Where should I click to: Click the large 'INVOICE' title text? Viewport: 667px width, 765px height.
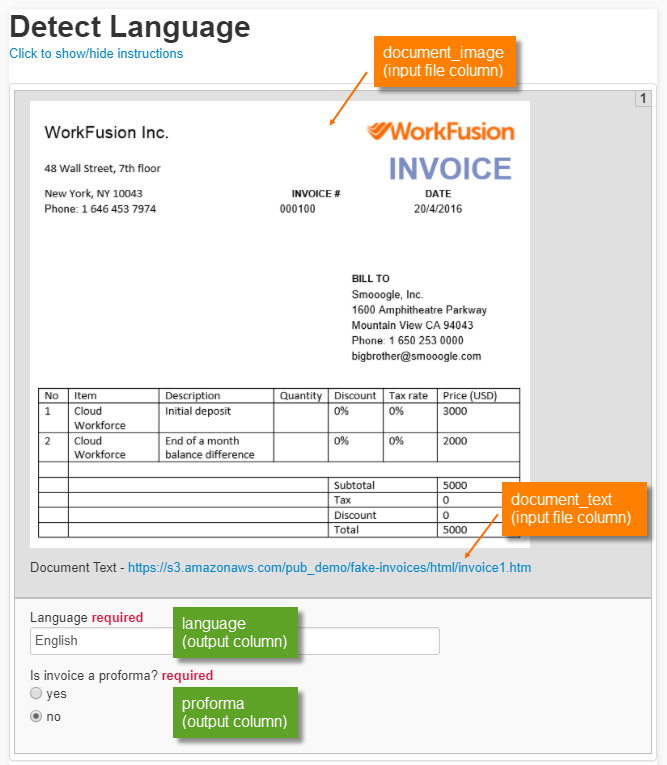450,169
